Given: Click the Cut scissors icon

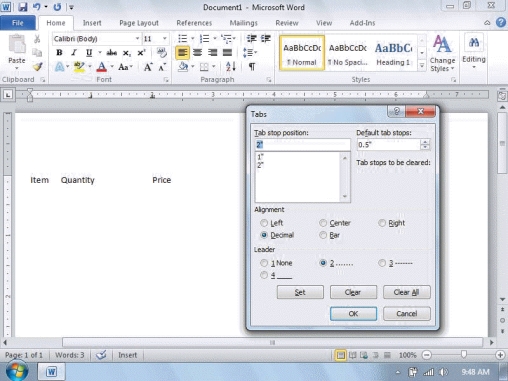Looking at the screenshot, I should click(37, 39).
